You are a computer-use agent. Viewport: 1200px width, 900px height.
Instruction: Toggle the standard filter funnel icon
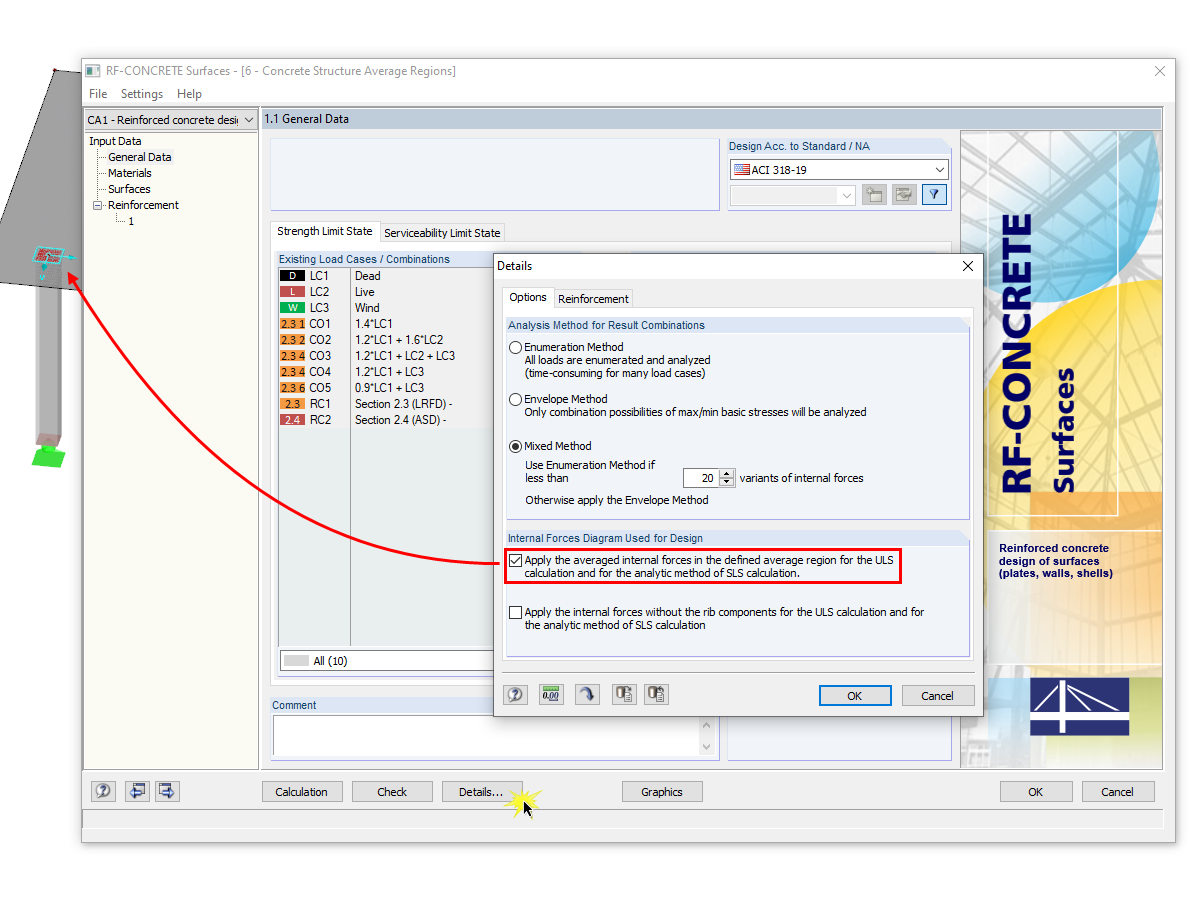tap(934, 195)
